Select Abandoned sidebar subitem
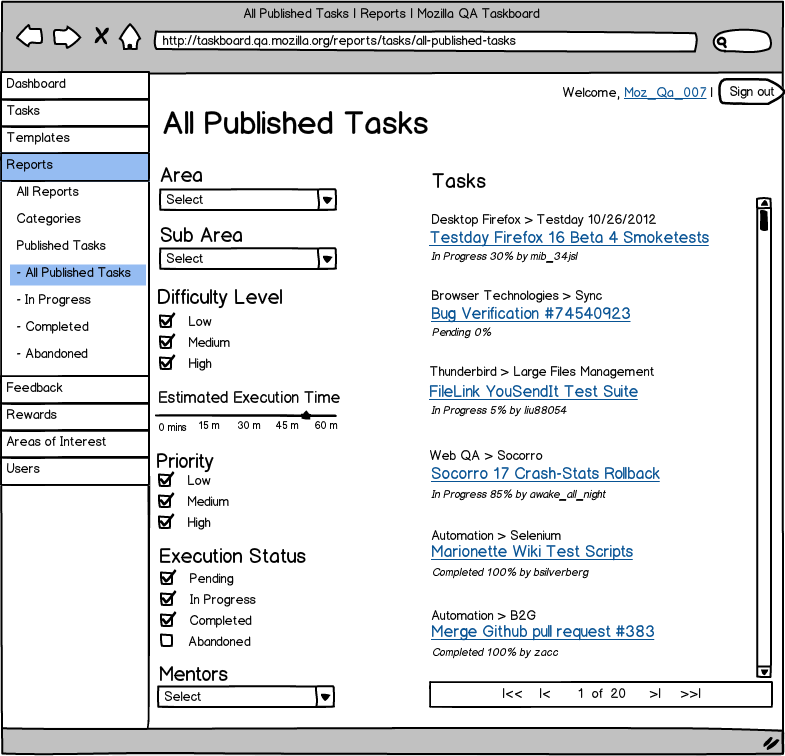The height and width of the screenshot is (756, 785). [x=52, y=353]
